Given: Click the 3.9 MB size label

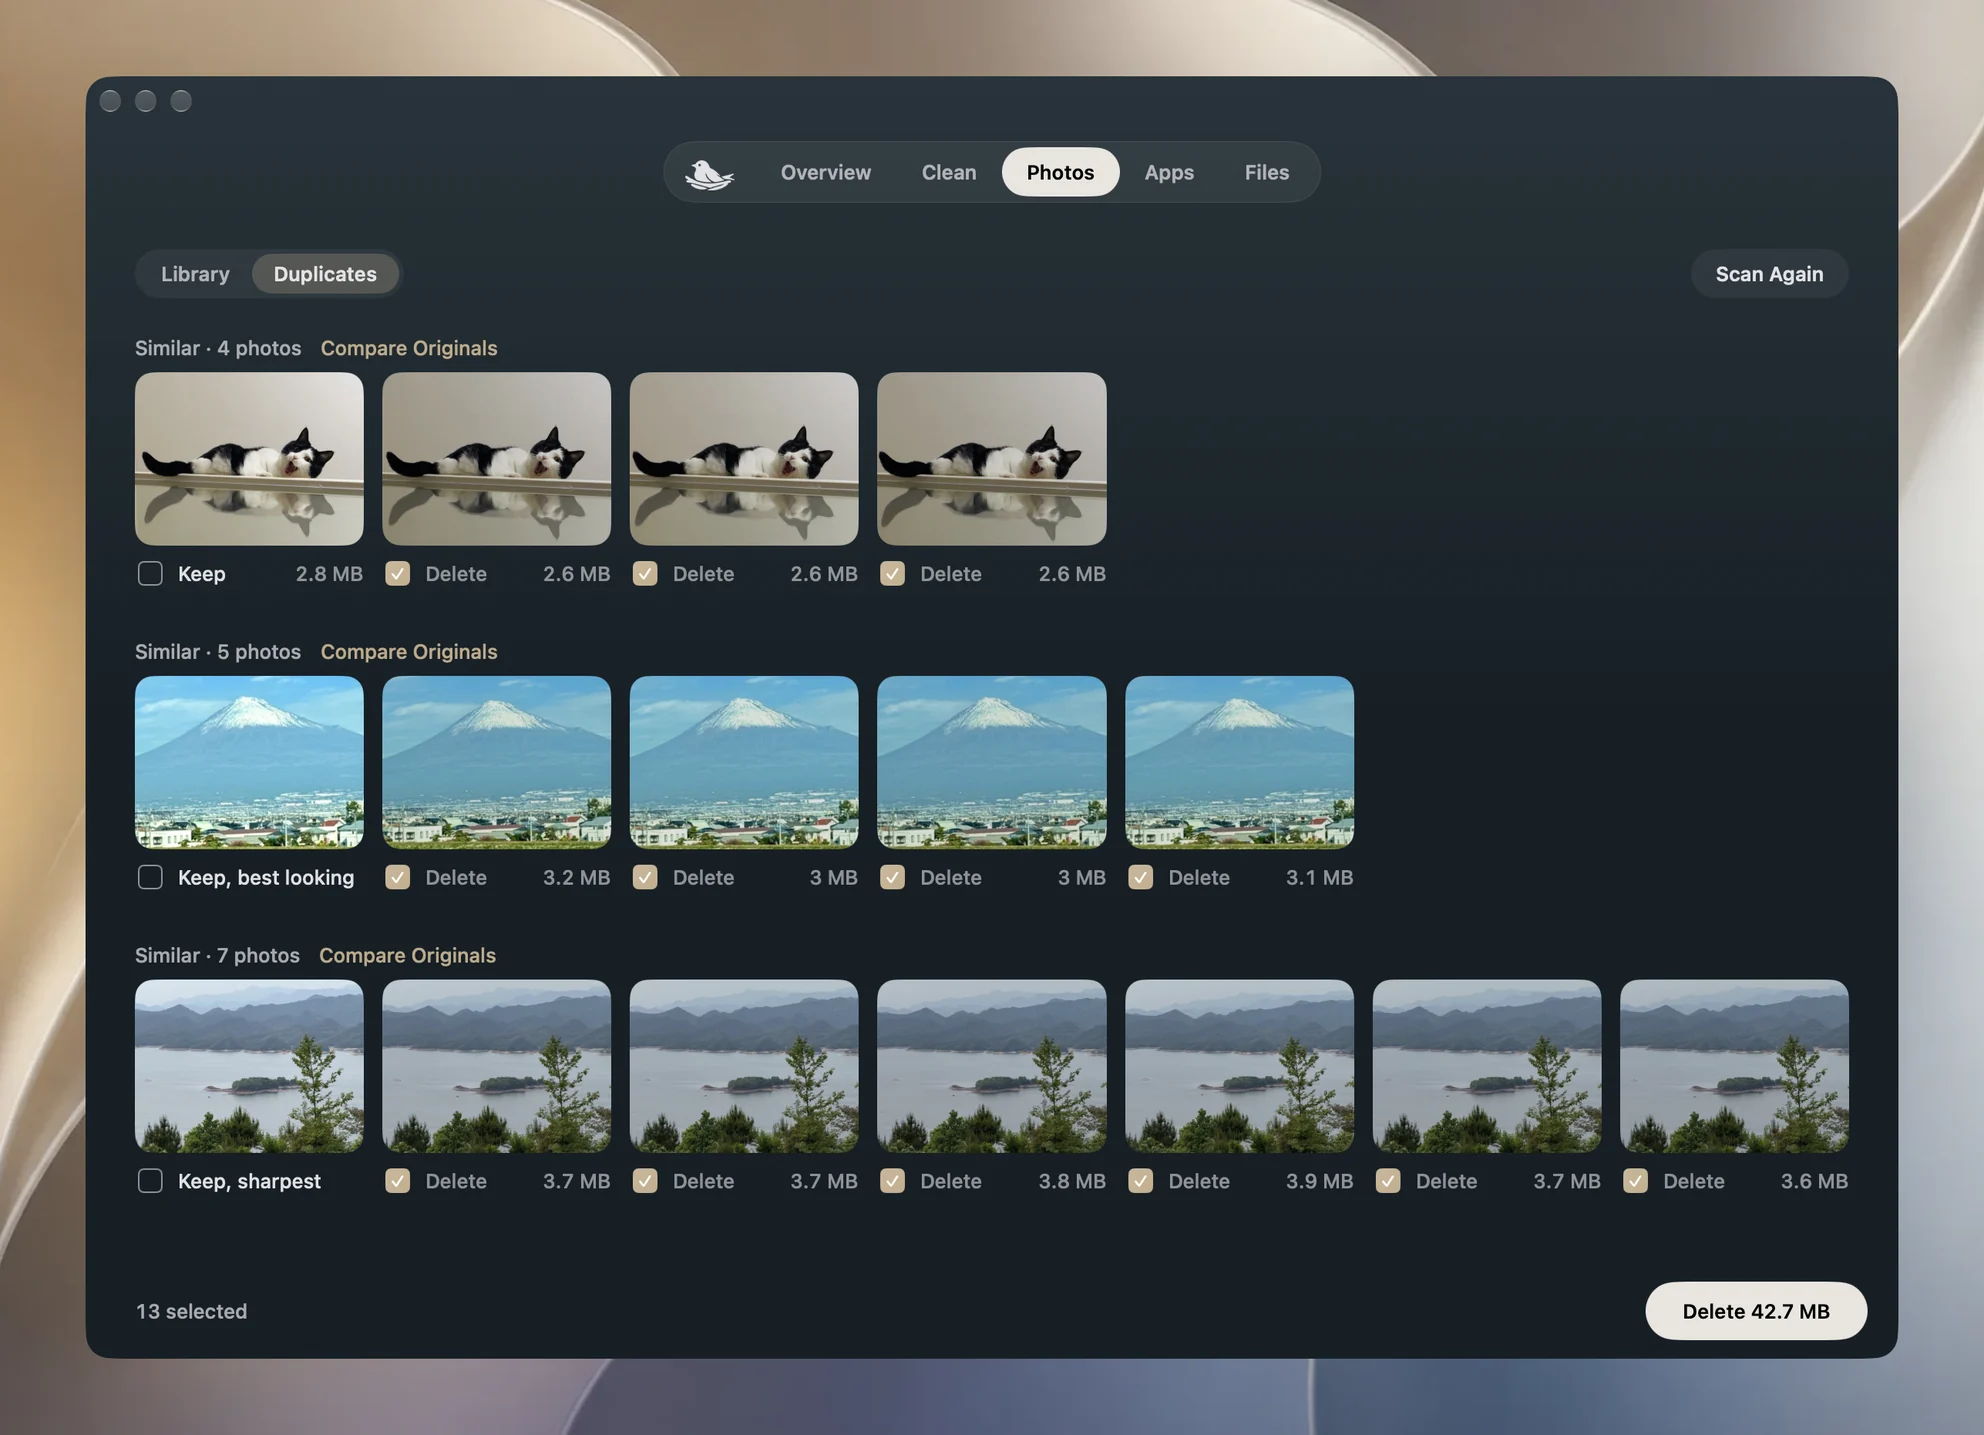Looking at the screenshot, I should click(x=1320, y=1182).
